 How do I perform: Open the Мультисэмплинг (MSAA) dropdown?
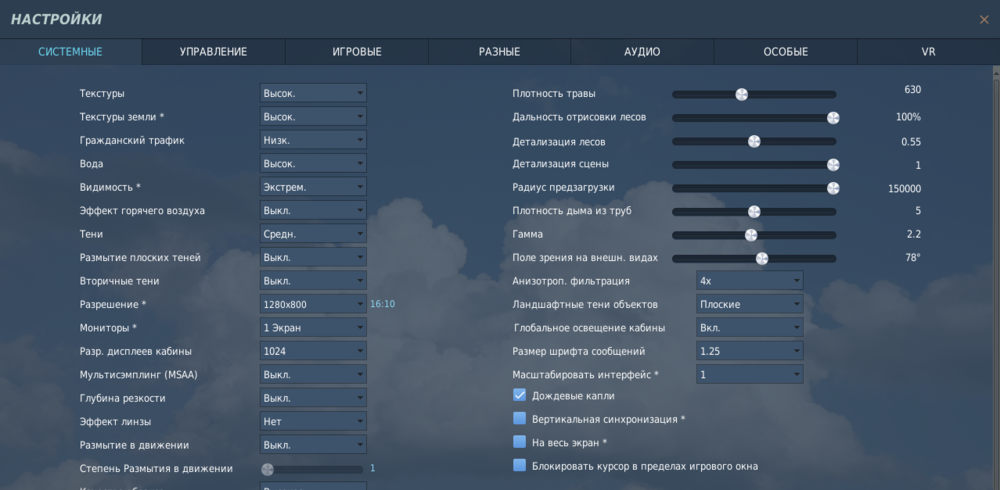point(313,375)
